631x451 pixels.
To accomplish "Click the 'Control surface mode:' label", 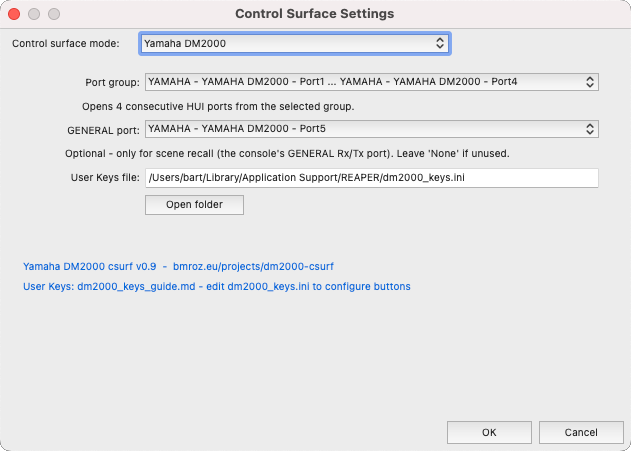I will (x=66, y=43).
